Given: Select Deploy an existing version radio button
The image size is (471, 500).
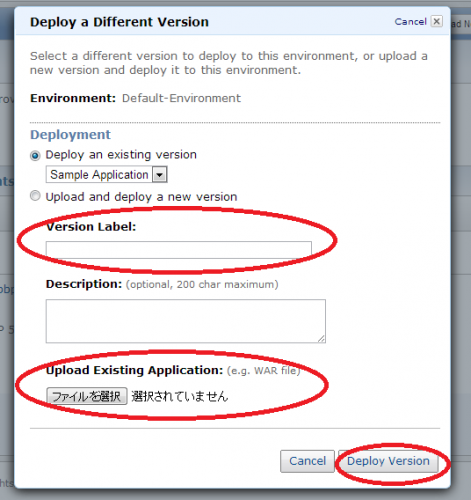Looking at the screenshot, I should tap(35, 155).
